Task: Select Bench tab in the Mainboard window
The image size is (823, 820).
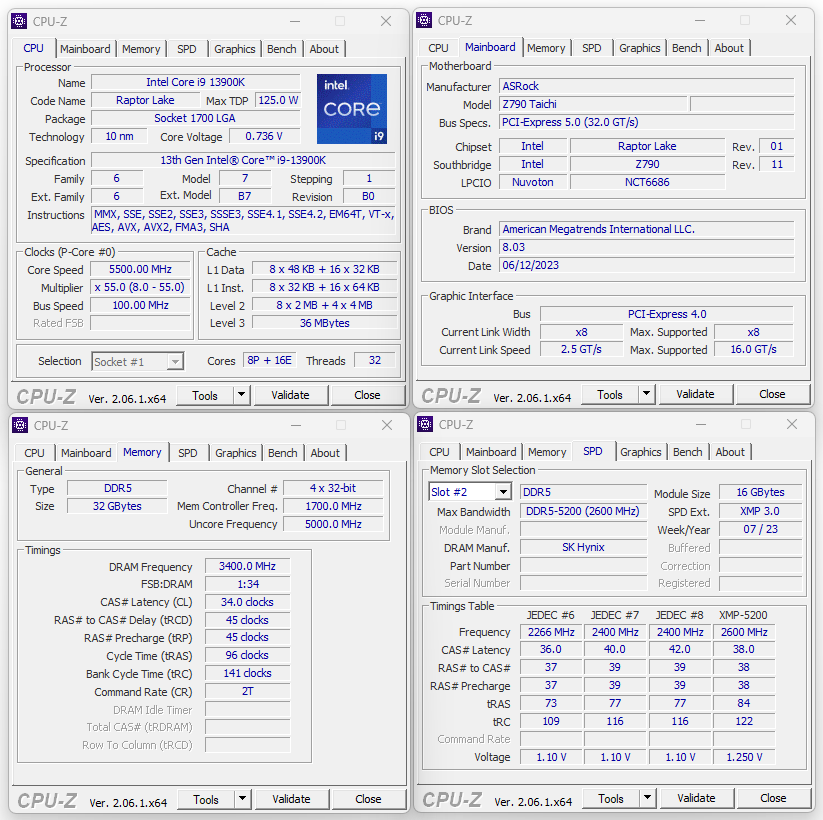Action: tap(687, 48)
